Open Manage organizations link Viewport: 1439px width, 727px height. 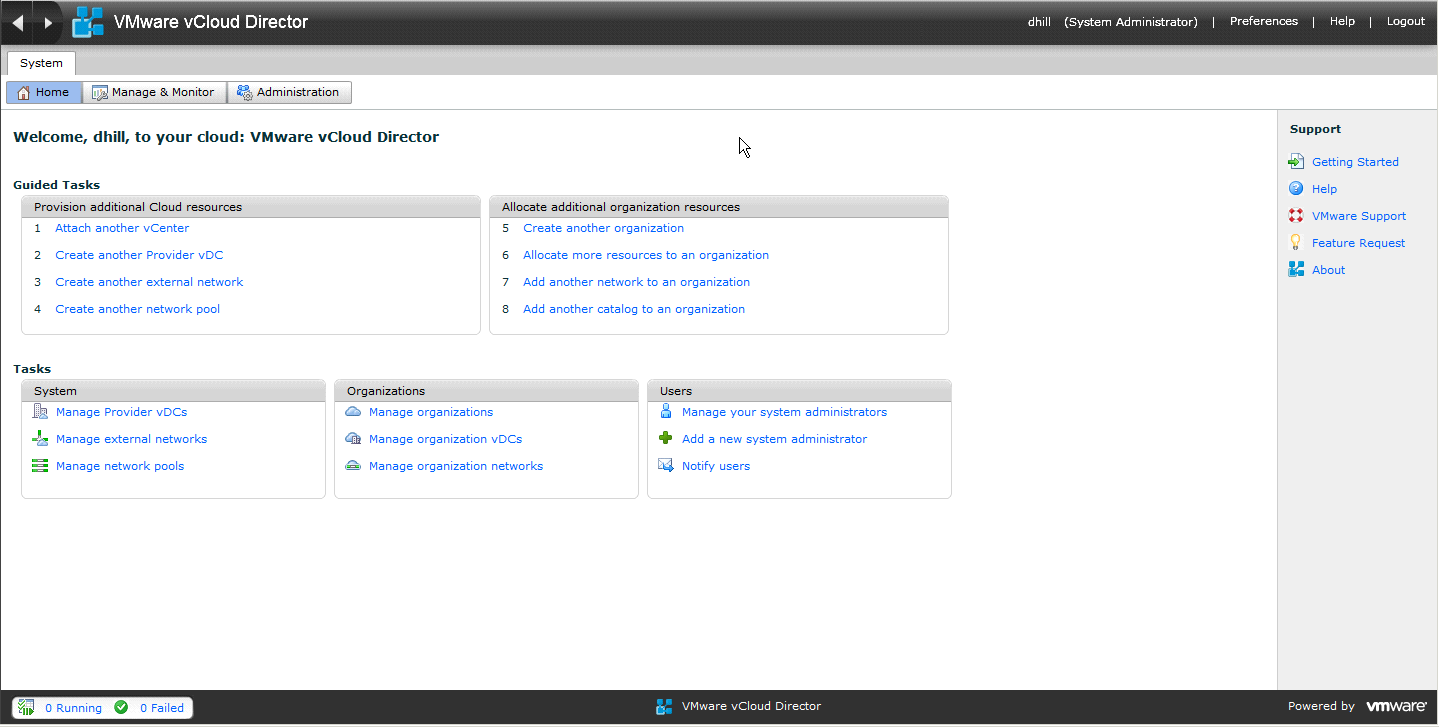tap(431, 412)
